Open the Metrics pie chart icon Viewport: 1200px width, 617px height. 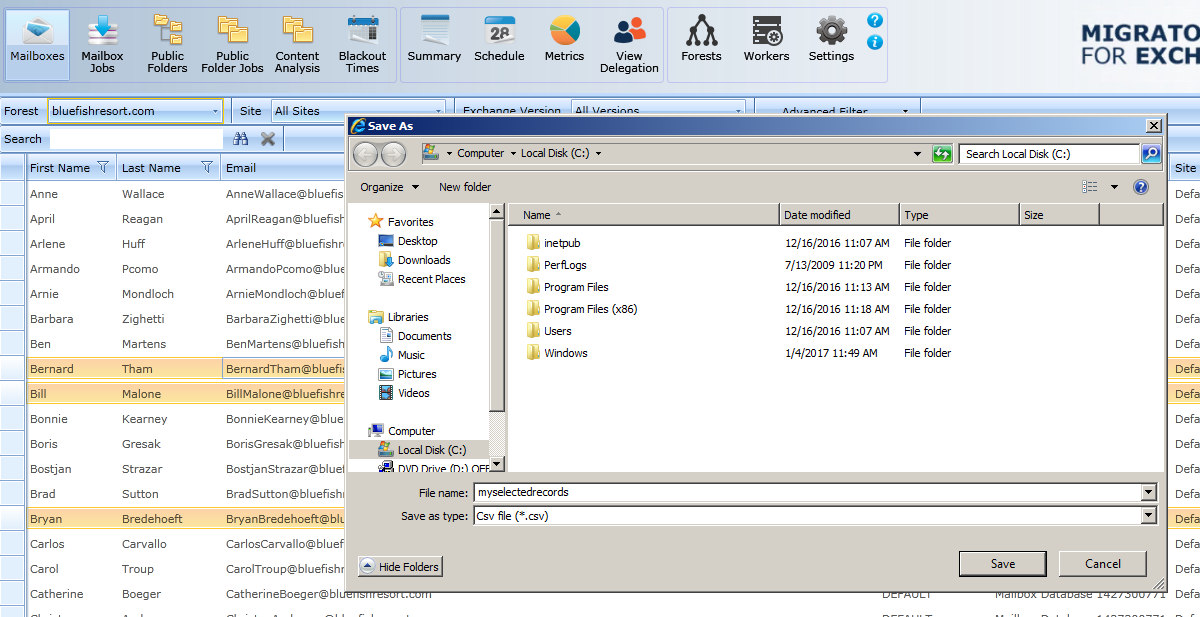tap(564, 40)
